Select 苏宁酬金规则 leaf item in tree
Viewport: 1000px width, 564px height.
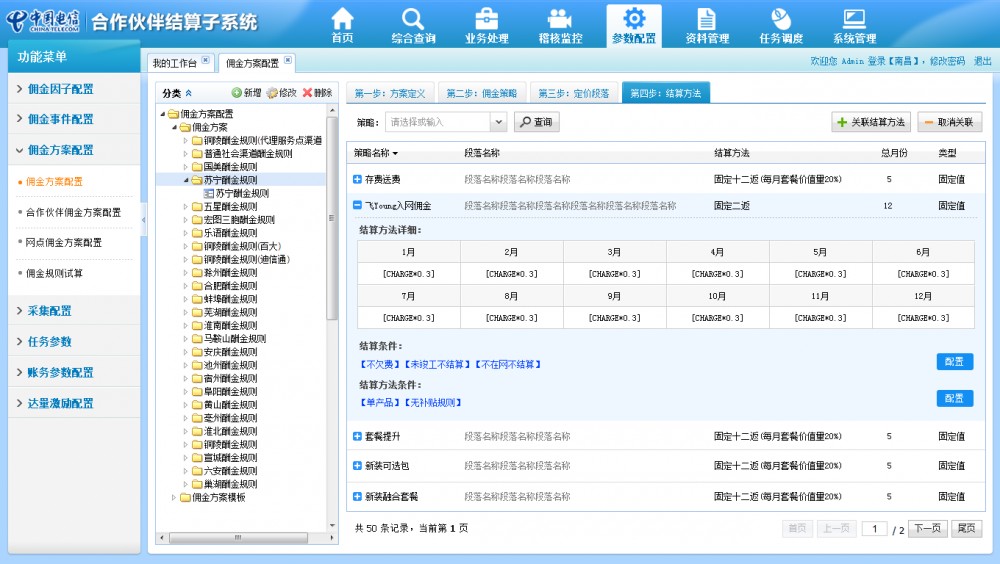(x=242, y=193)
